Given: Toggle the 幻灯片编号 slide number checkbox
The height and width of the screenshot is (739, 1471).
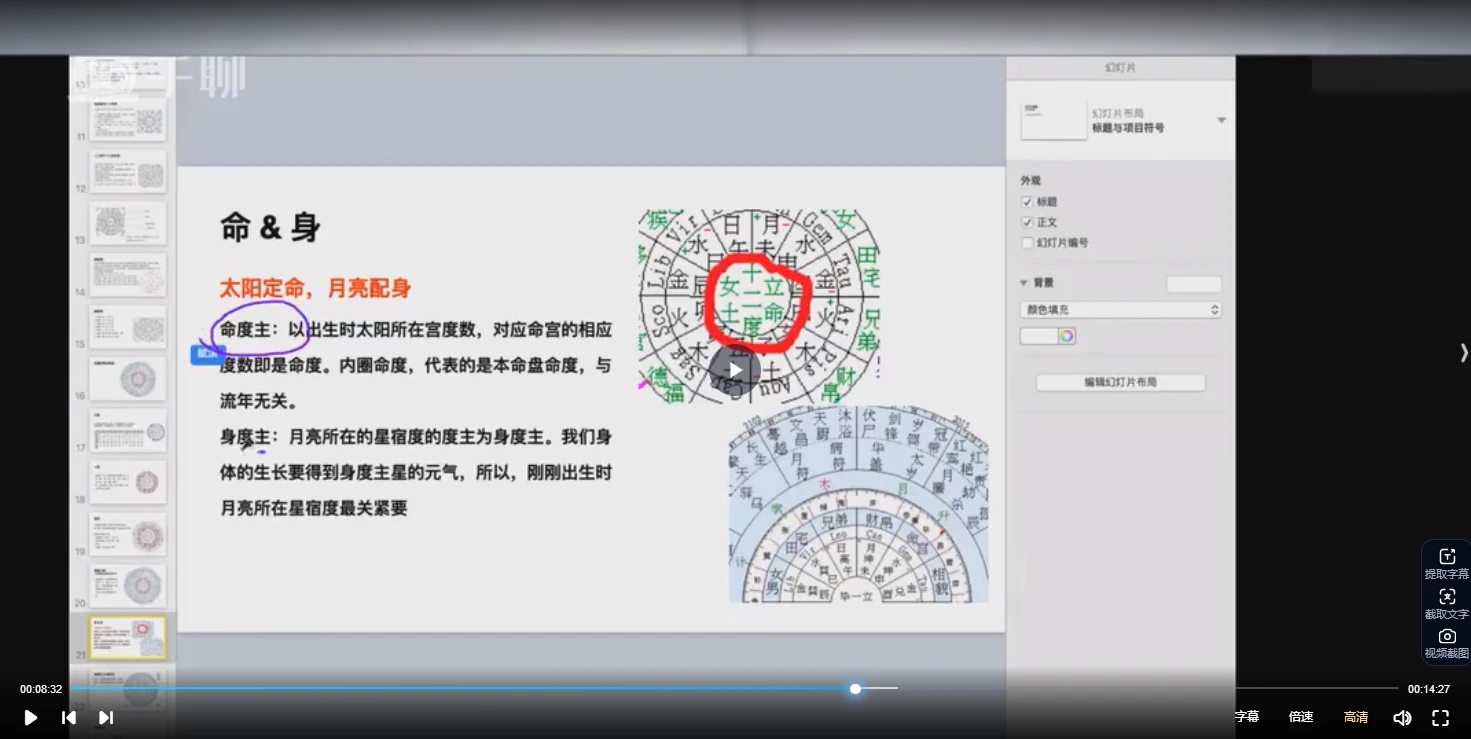Looking at the screenshot, I should (1027, 243).
